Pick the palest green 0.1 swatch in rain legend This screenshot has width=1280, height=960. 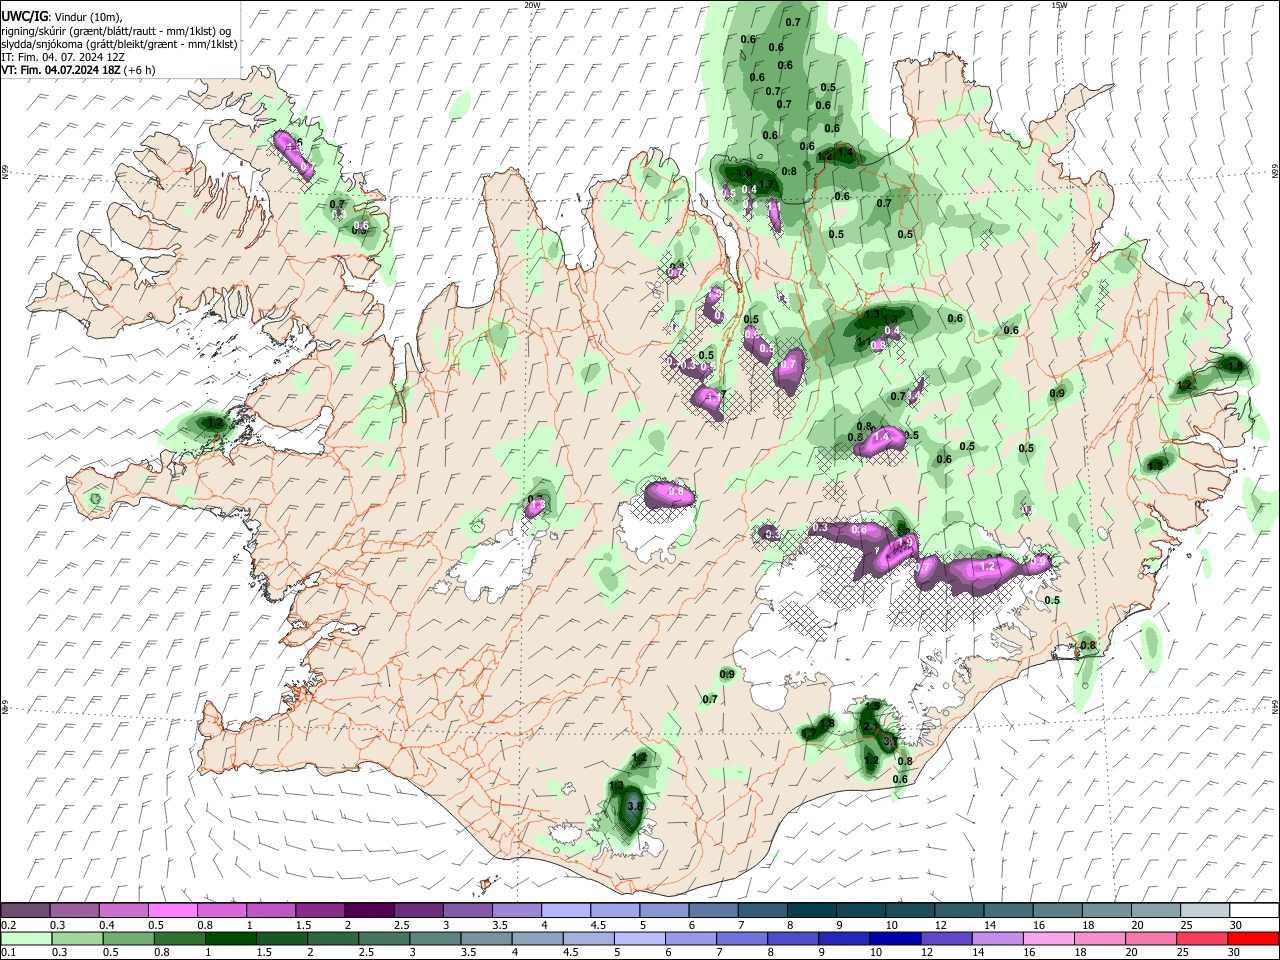coord(26,938)
